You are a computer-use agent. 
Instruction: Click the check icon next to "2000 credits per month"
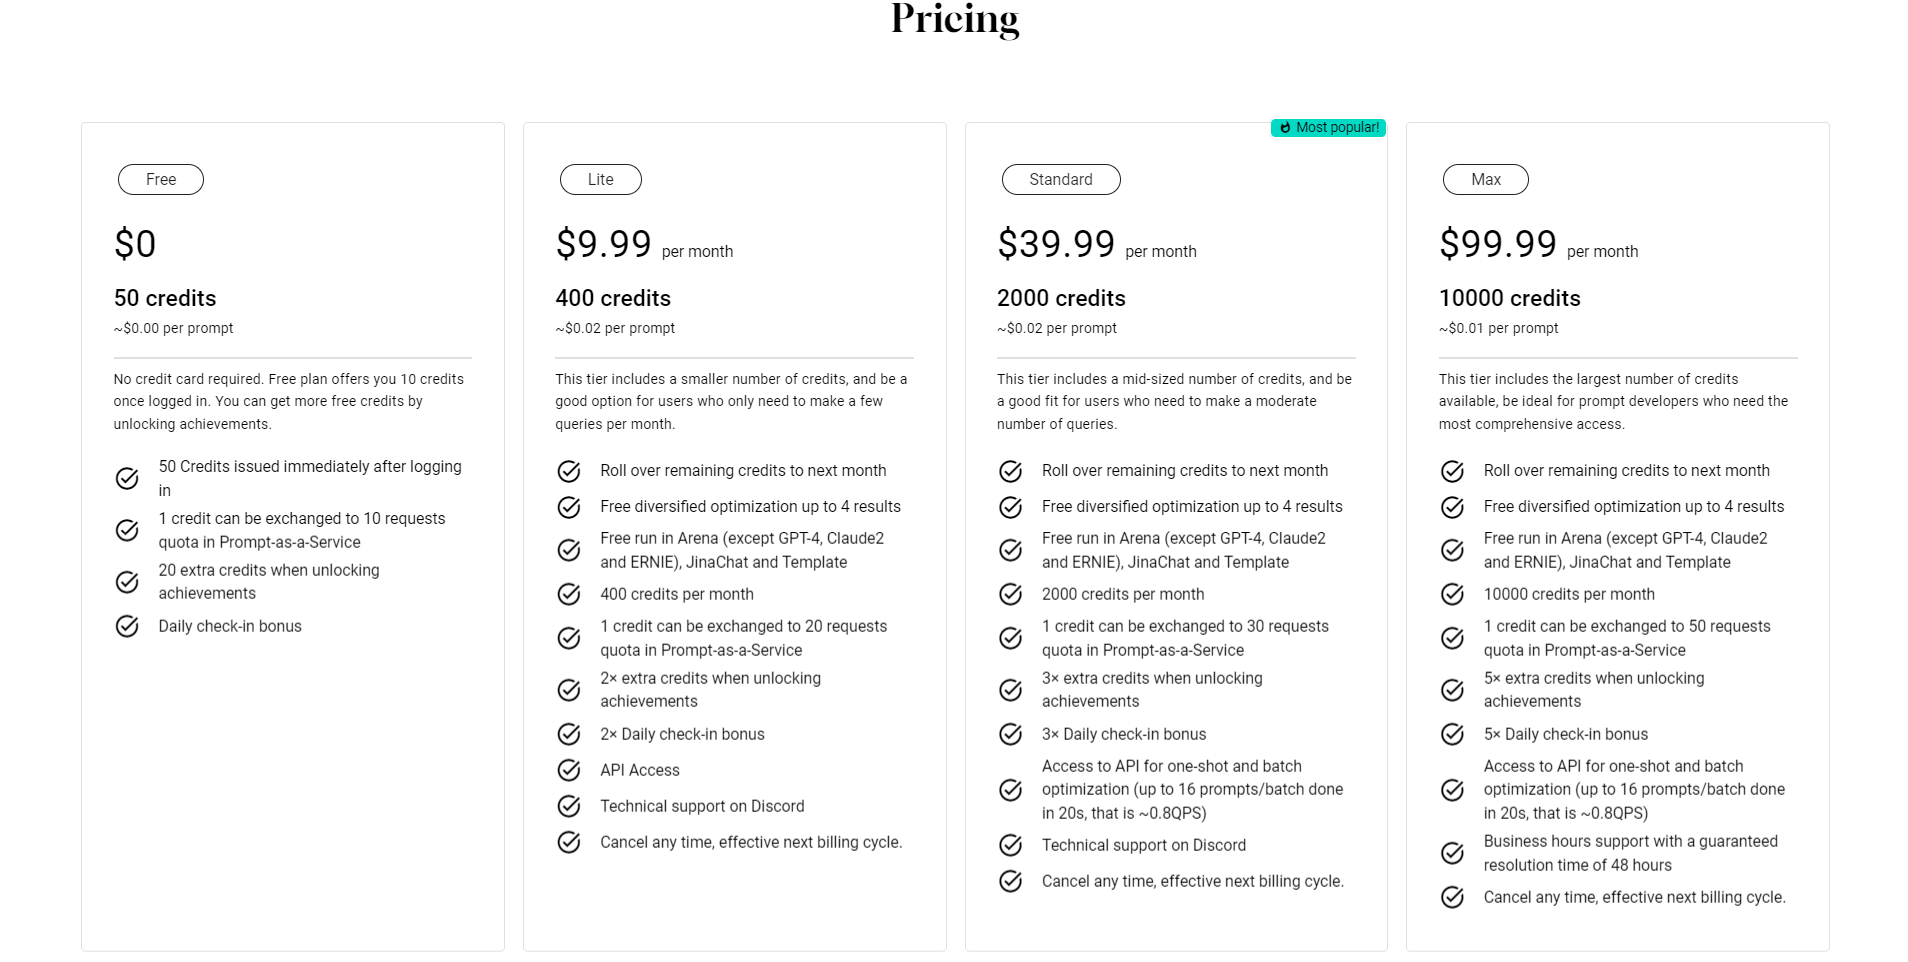tap(1011, 594)
